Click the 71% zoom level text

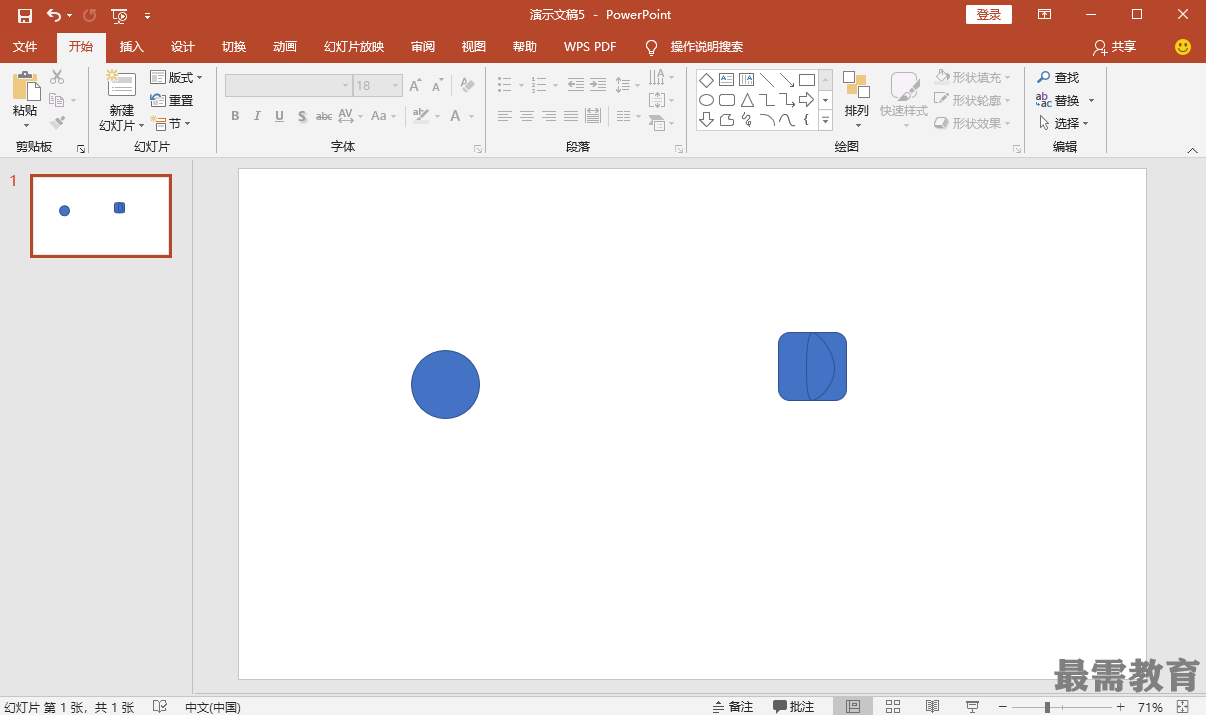point(1150,707)
